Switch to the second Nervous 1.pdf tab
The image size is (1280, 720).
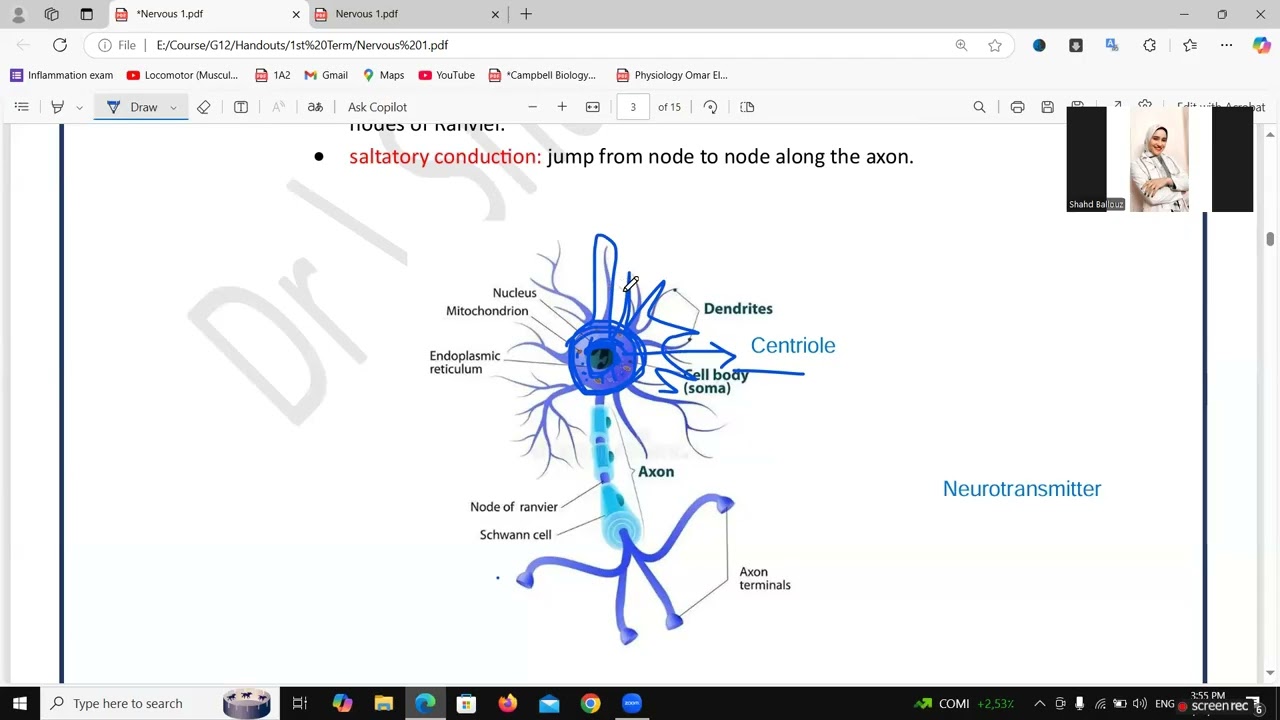(407, 14)
